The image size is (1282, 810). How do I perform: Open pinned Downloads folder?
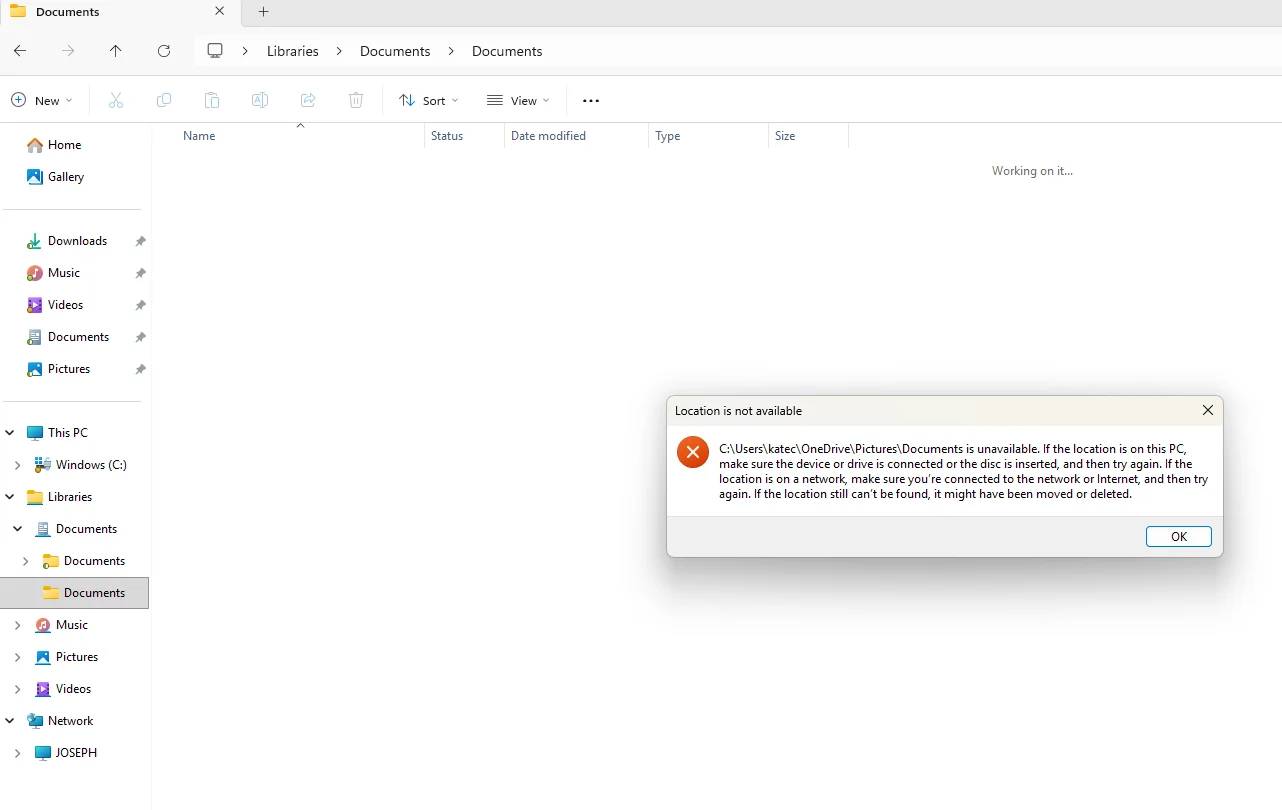click(77, 241)
